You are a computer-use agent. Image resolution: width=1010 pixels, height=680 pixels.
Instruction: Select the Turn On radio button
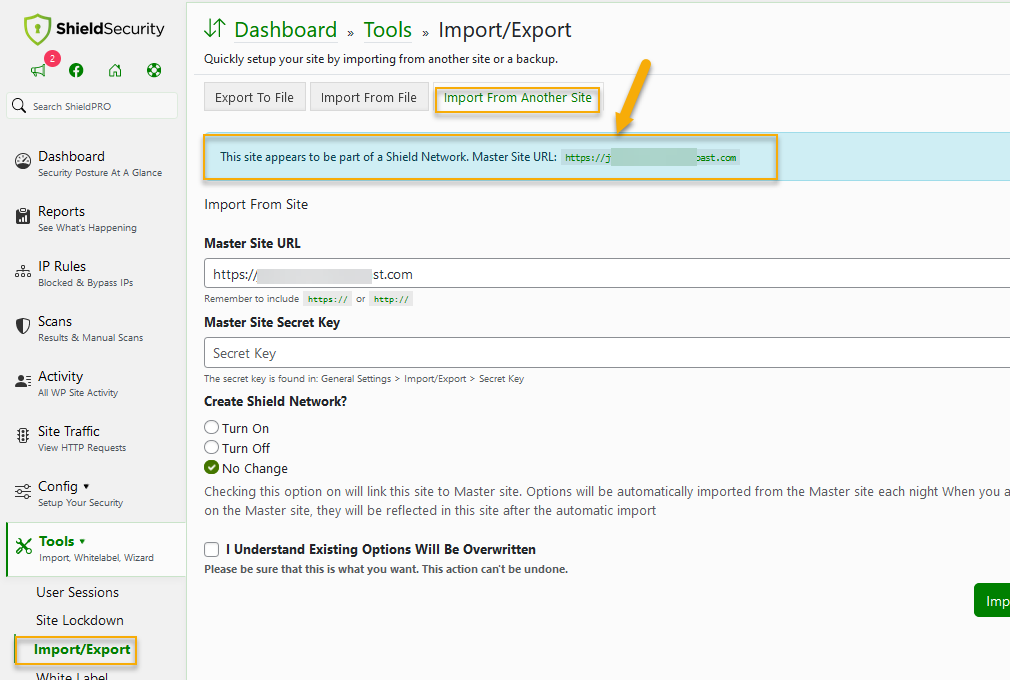tap(211, 427)
